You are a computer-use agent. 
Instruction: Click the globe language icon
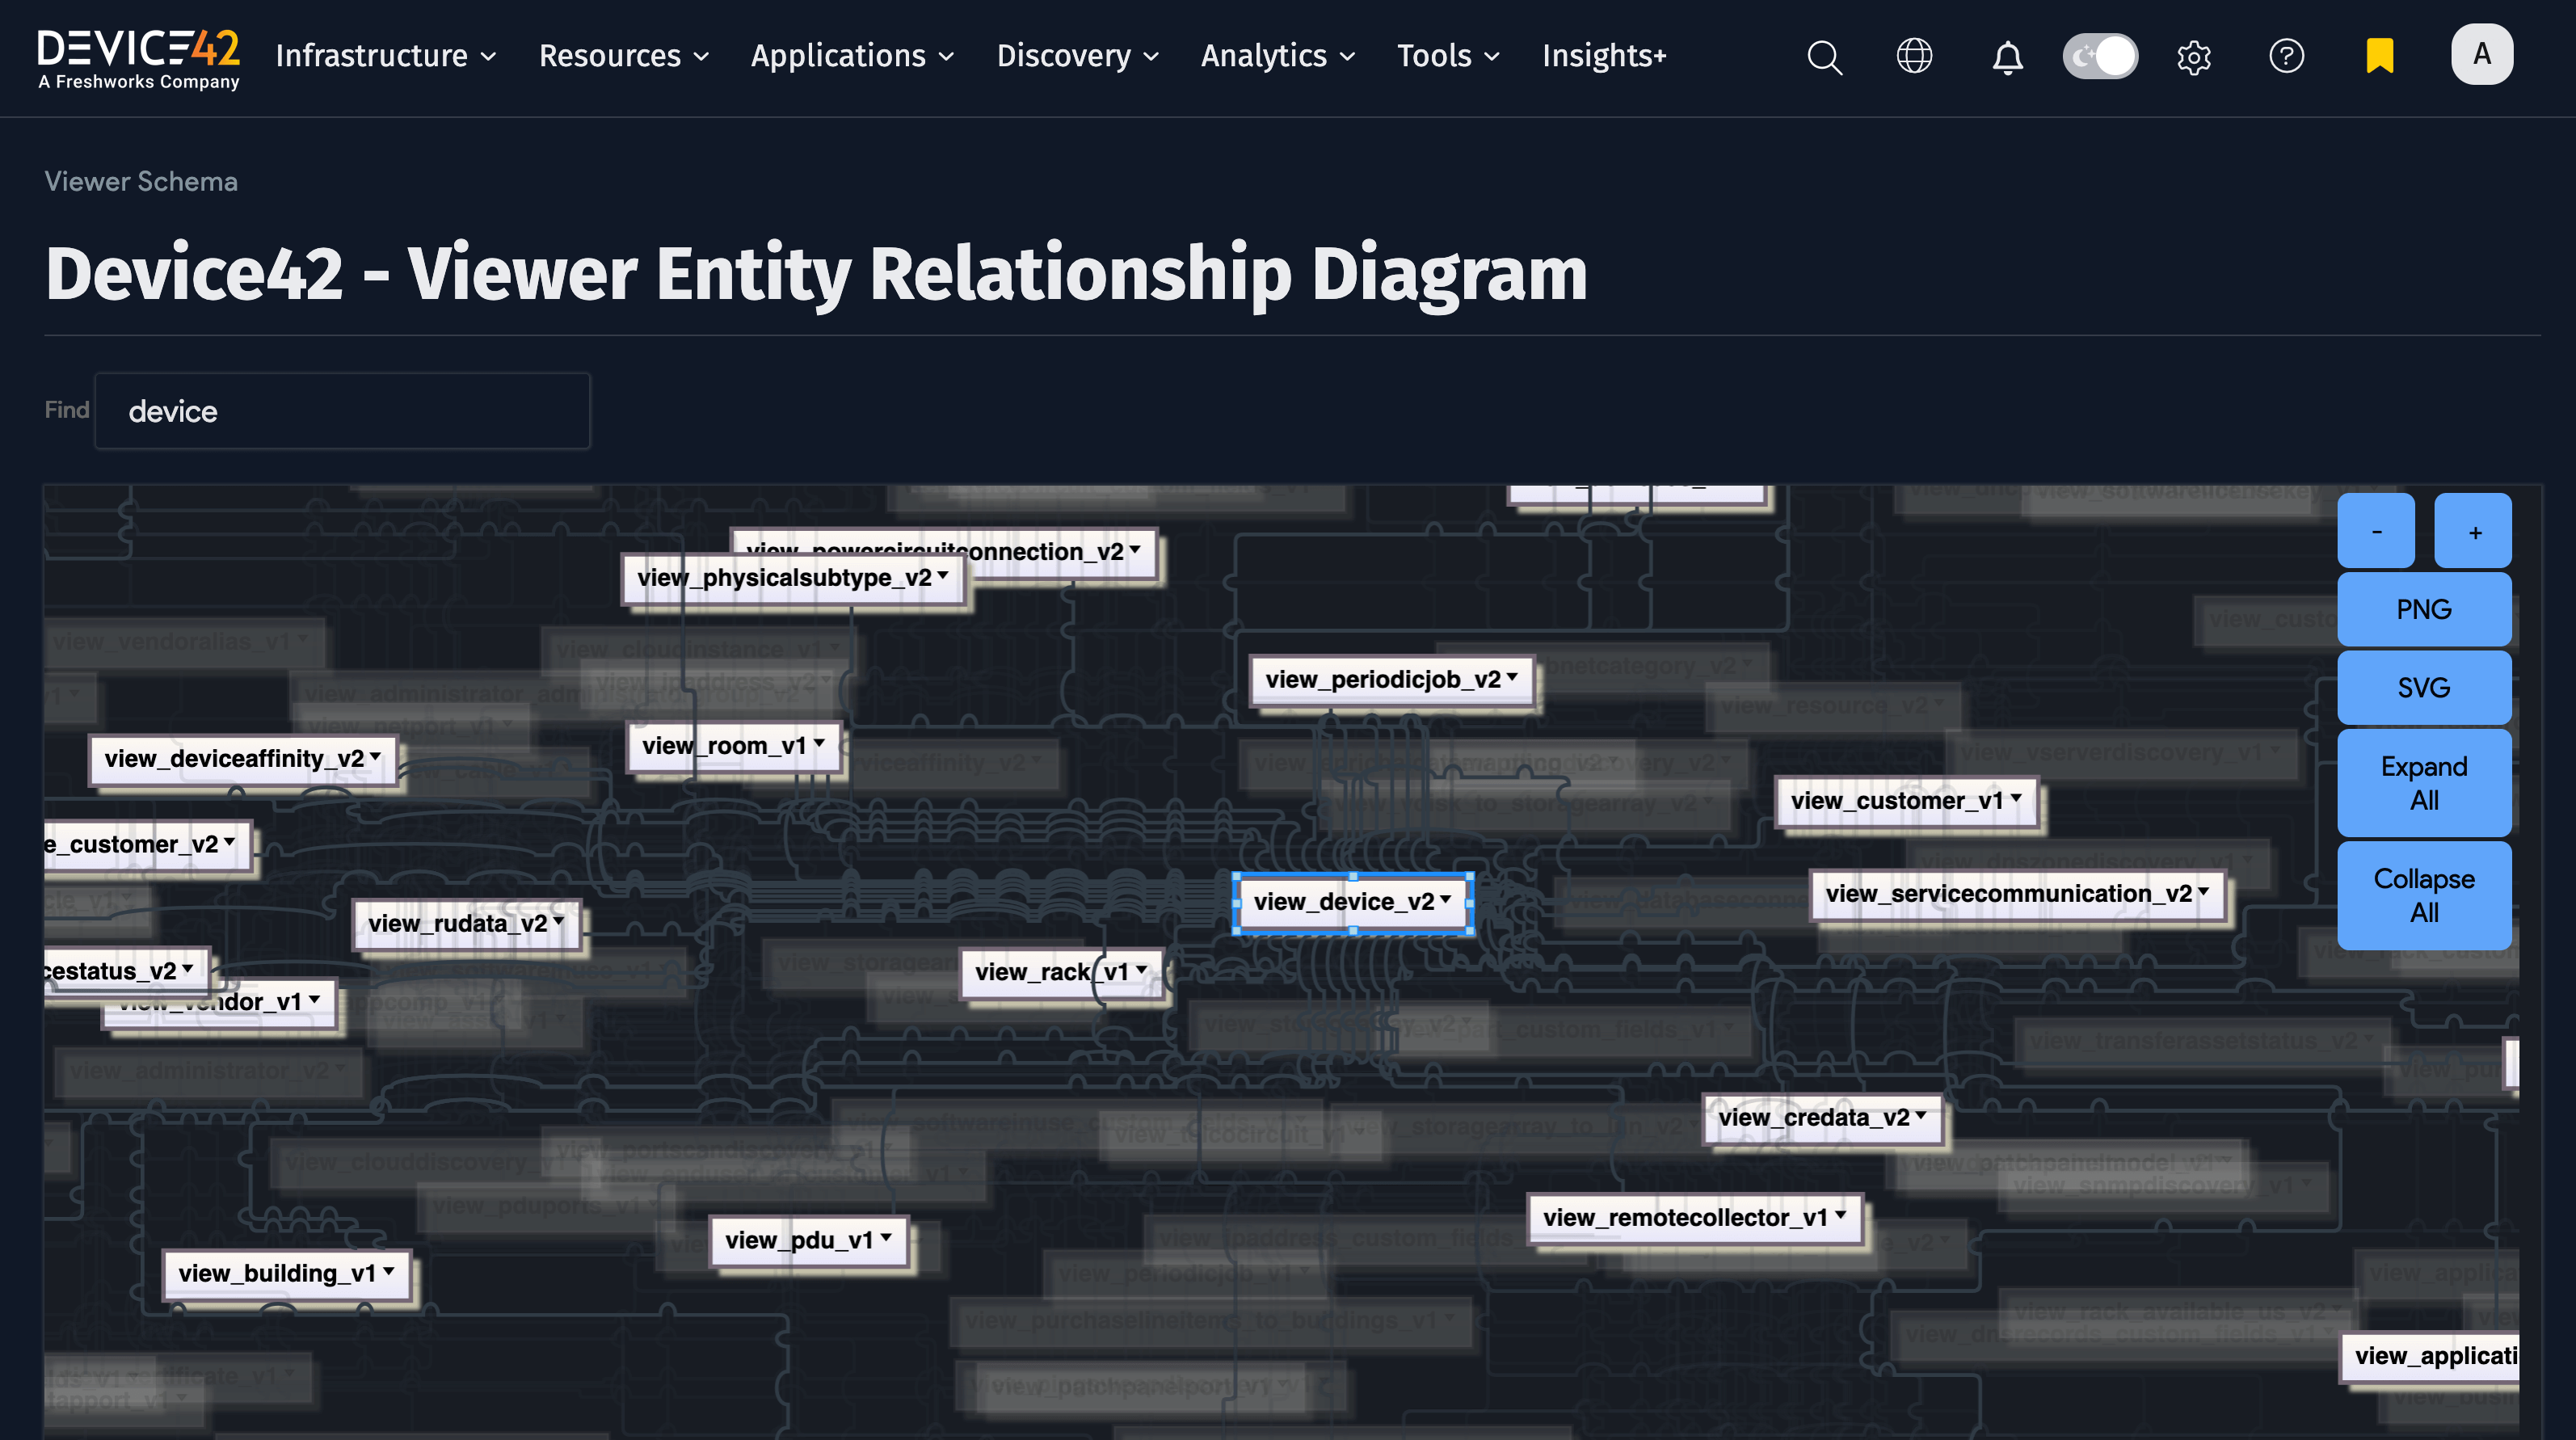click(x=1915, y=57)
